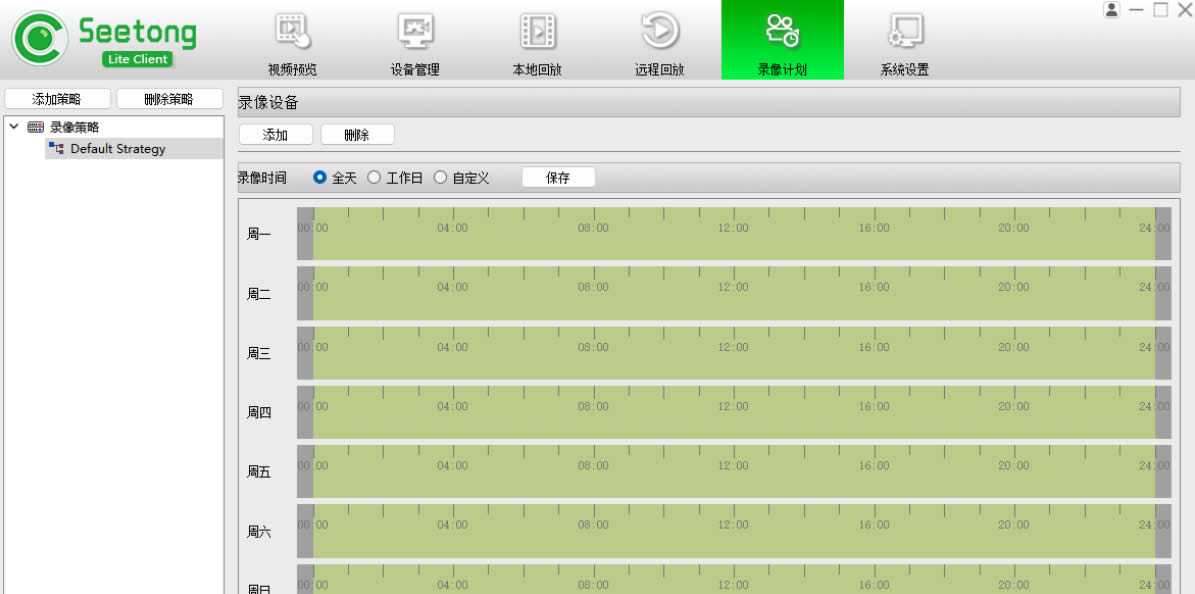
Task: Select the 录像计划 recording plan icon
Action: point(782,32)
